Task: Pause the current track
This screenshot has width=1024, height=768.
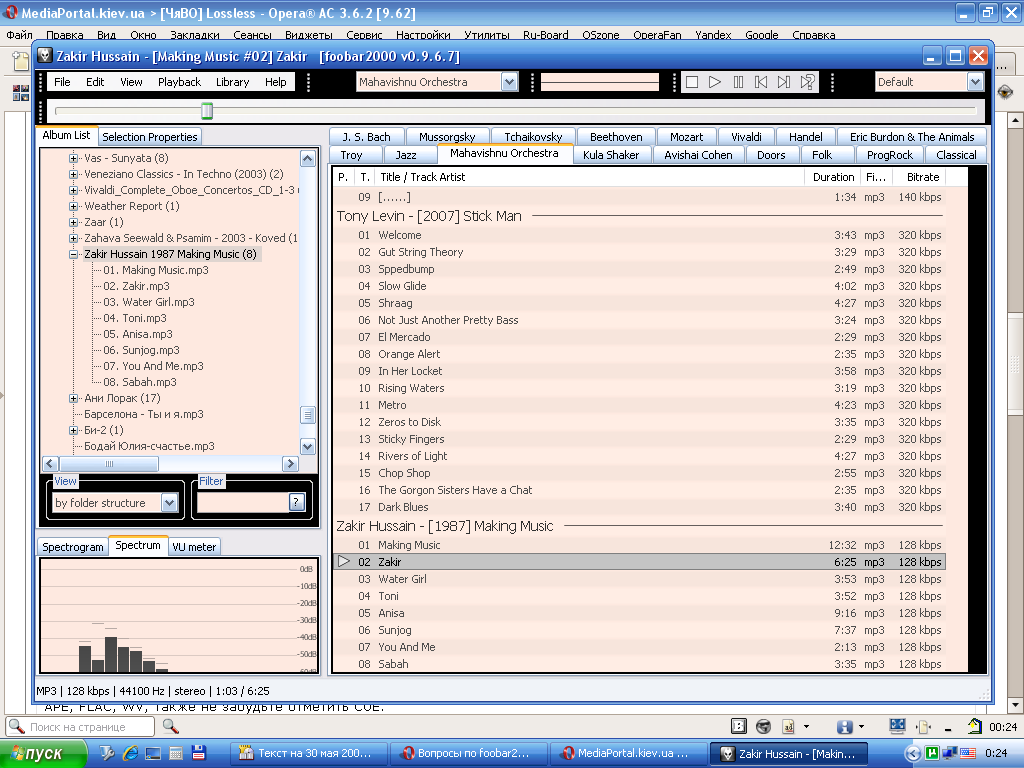Action: tap(738, 82)
